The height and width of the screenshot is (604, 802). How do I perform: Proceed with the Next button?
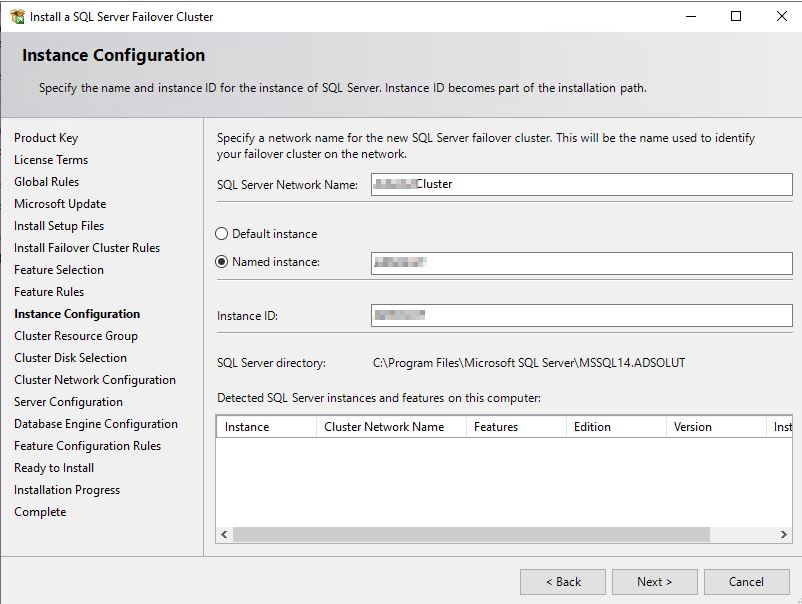pyautogui.click(x=655, y=582)
